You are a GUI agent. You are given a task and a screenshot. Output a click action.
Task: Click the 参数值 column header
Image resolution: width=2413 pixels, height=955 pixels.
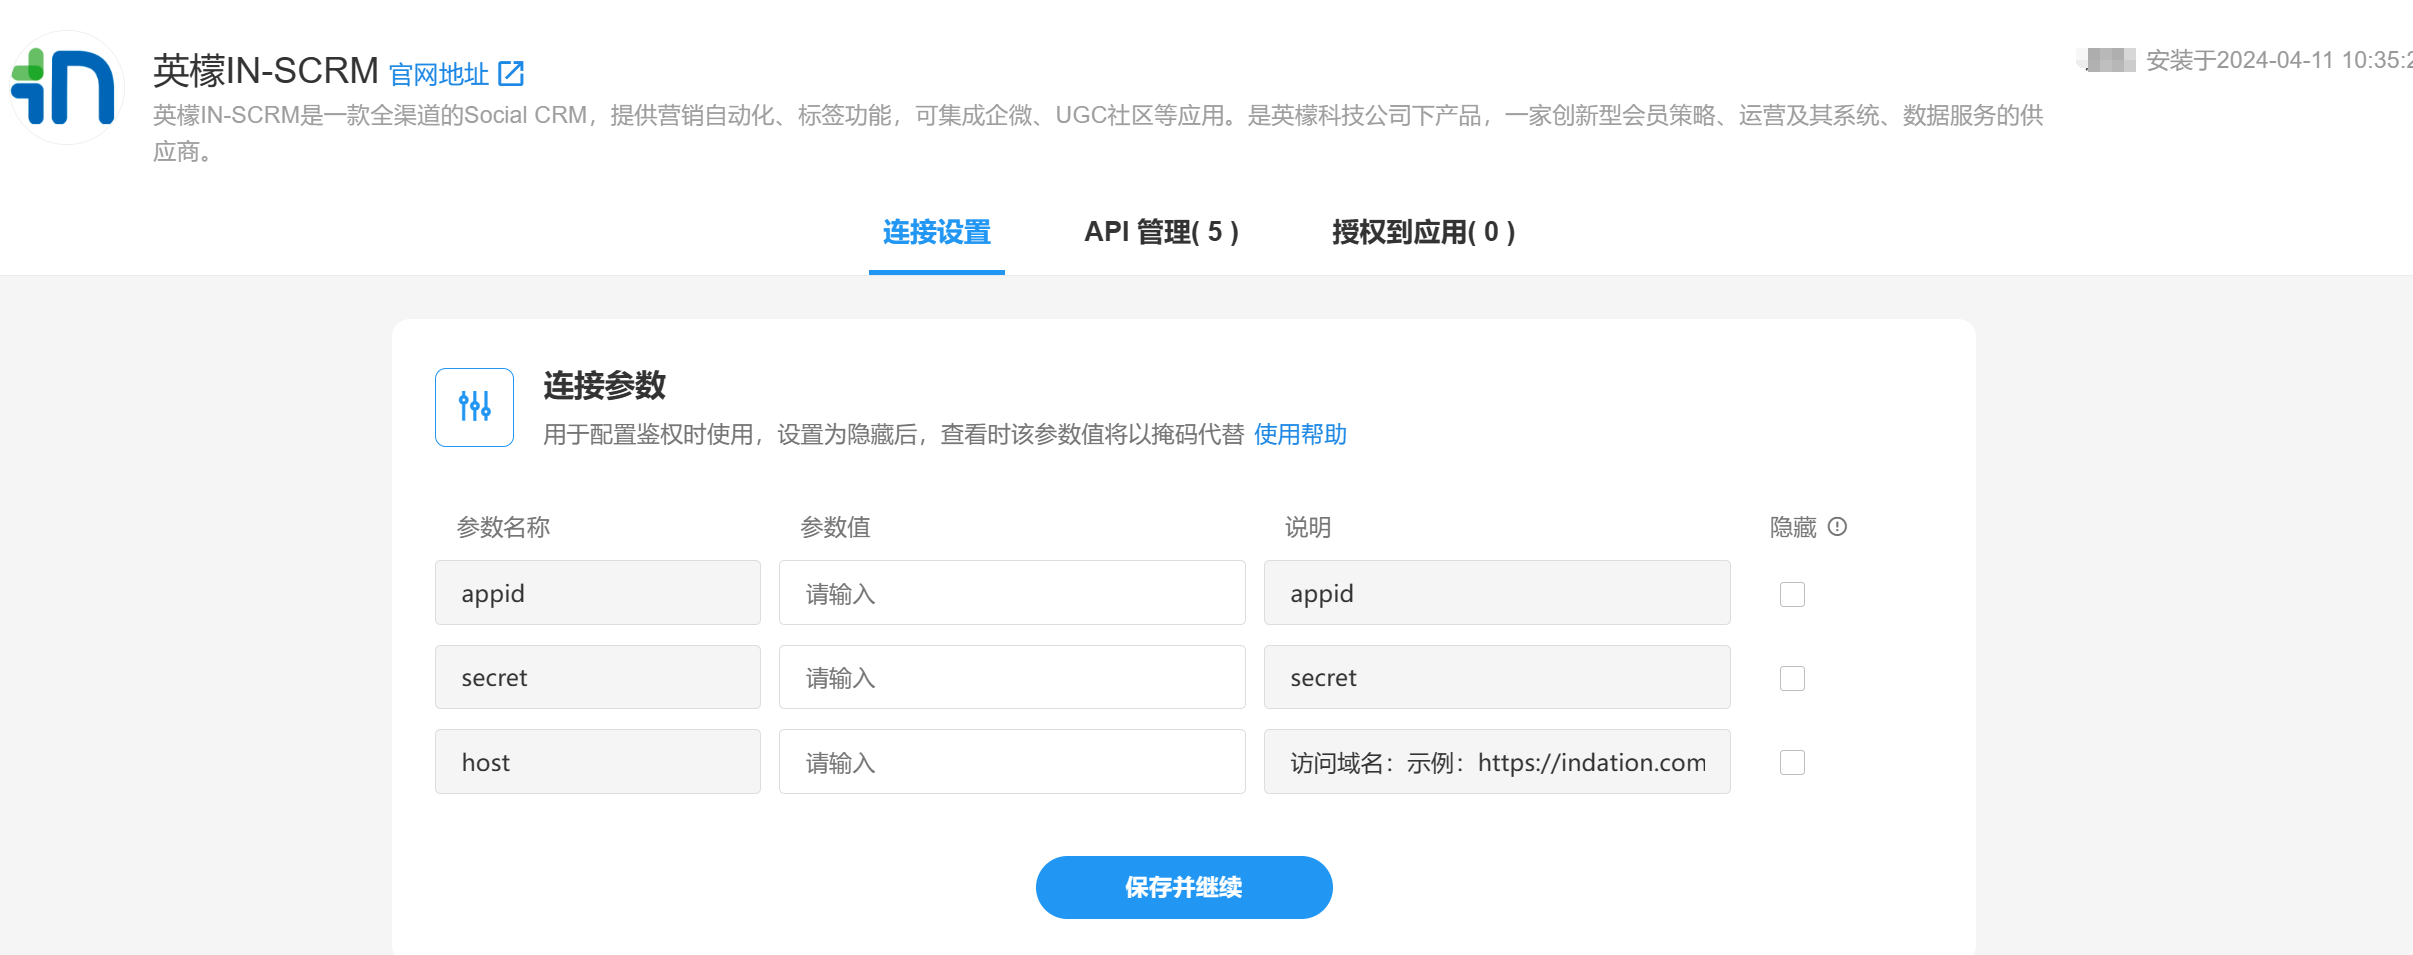tap(835, 527)
